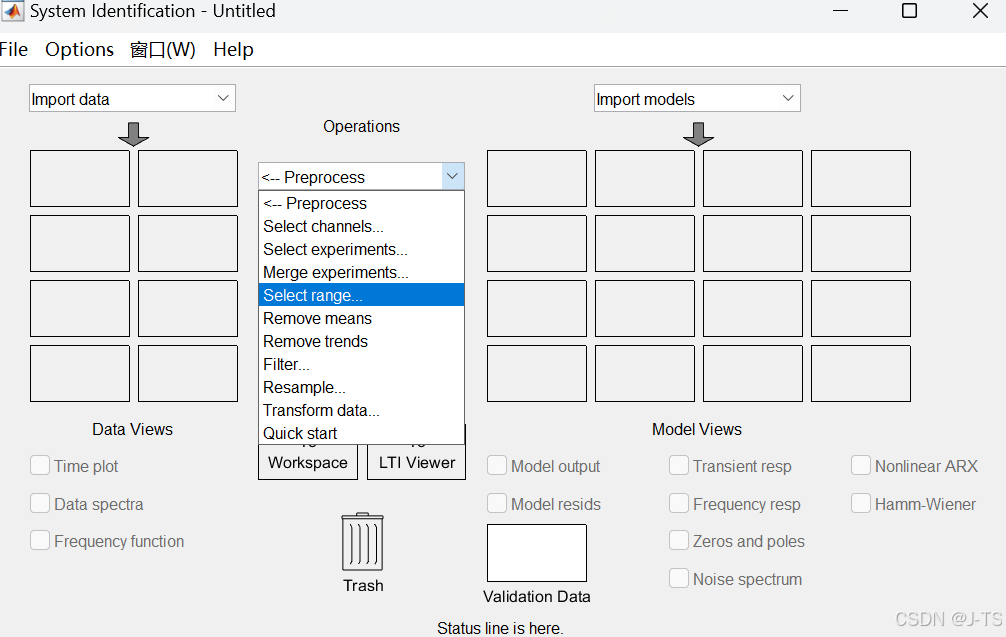Toggle the Model output checkbox
The height and width of the screenshot is (637, 1006).
497,465
